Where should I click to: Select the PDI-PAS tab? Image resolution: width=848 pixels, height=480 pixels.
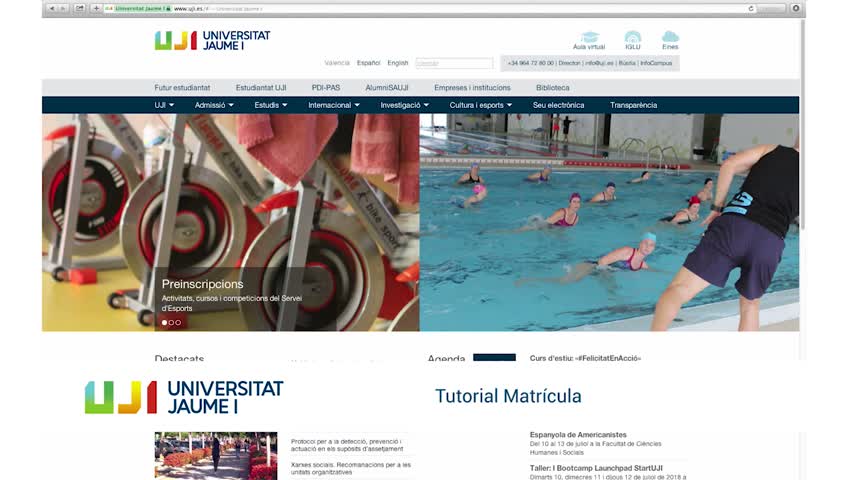pos(326,88)
